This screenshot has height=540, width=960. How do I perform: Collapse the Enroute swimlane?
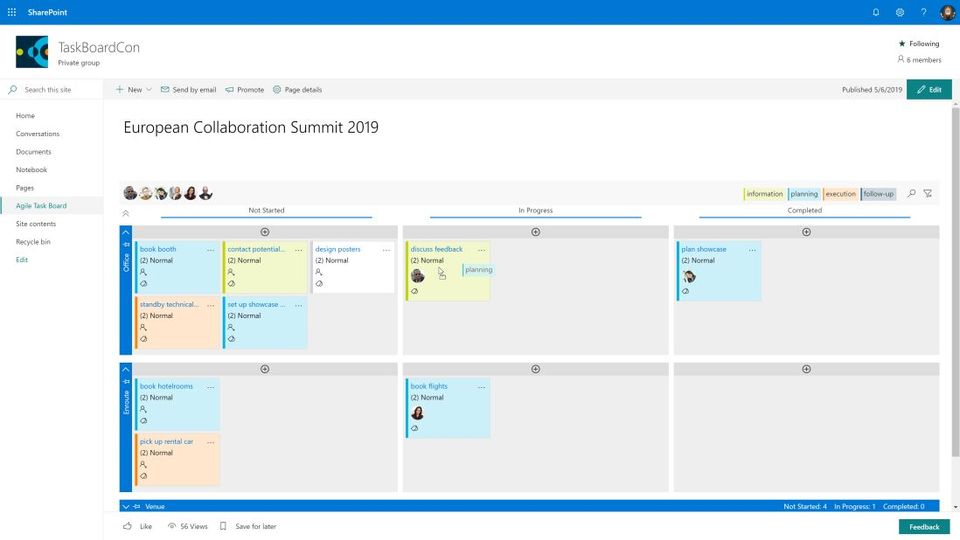click(126, 370)
